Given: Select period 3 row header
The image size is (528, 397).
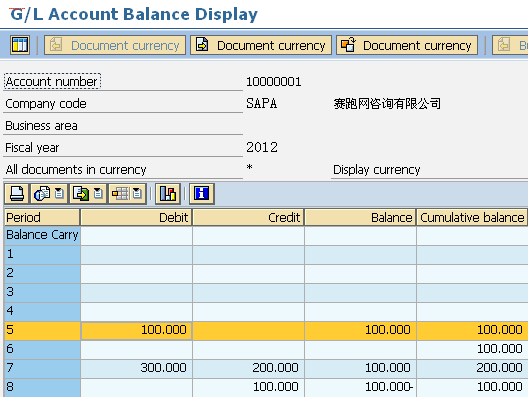Looking at the screenshot, I should [42, 292].
